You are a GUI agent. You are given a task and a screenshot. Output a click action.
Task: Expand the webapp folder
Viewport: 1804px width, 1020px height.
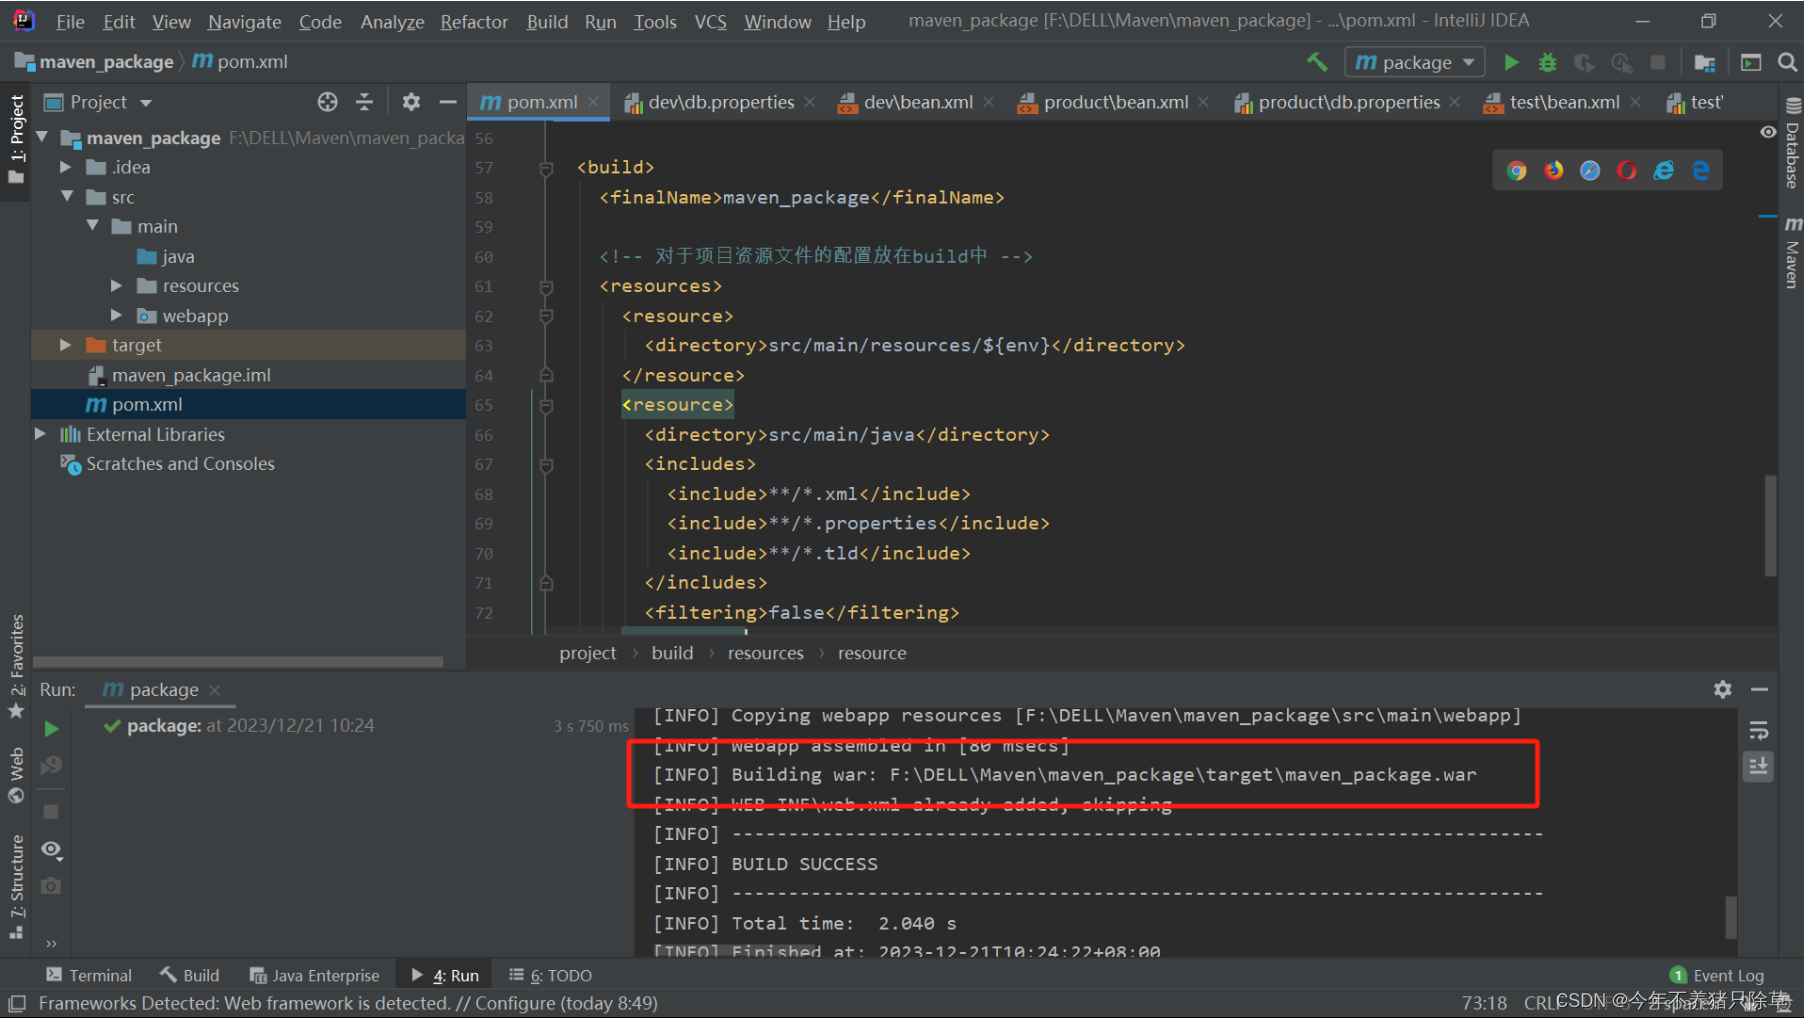(x=117, y=315)
